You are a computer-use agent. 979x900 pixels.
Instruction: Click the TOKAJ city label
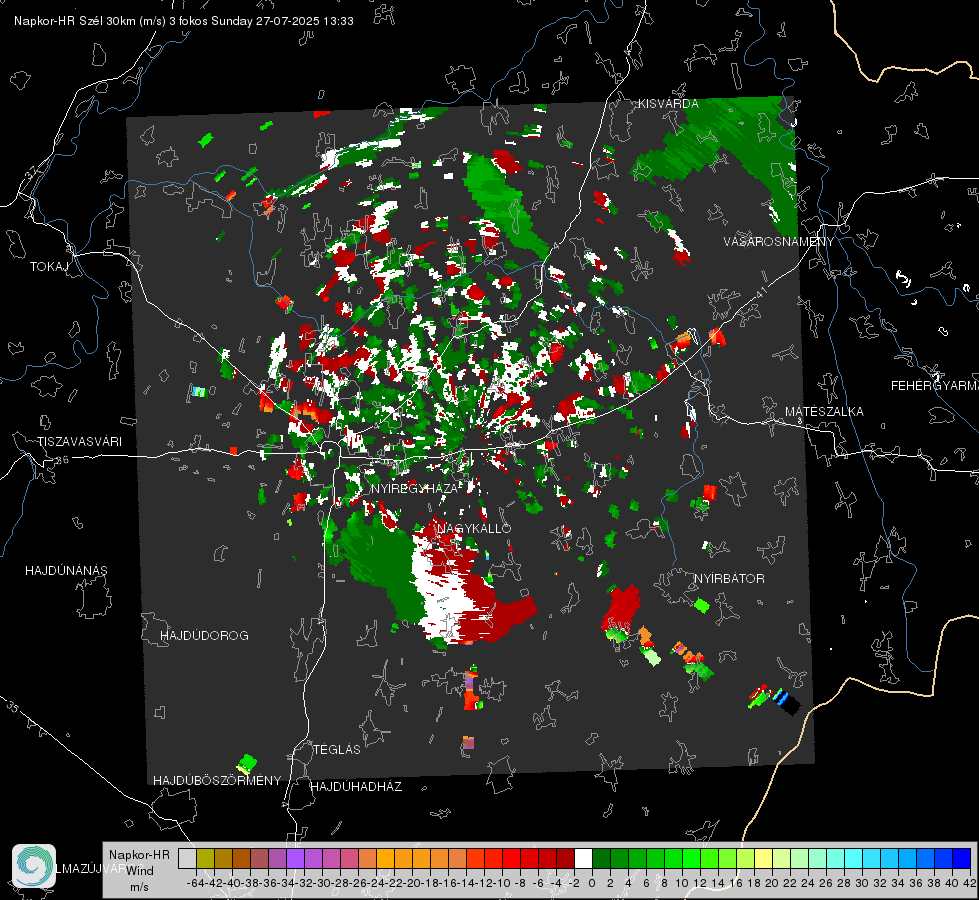tap(49, 267)
